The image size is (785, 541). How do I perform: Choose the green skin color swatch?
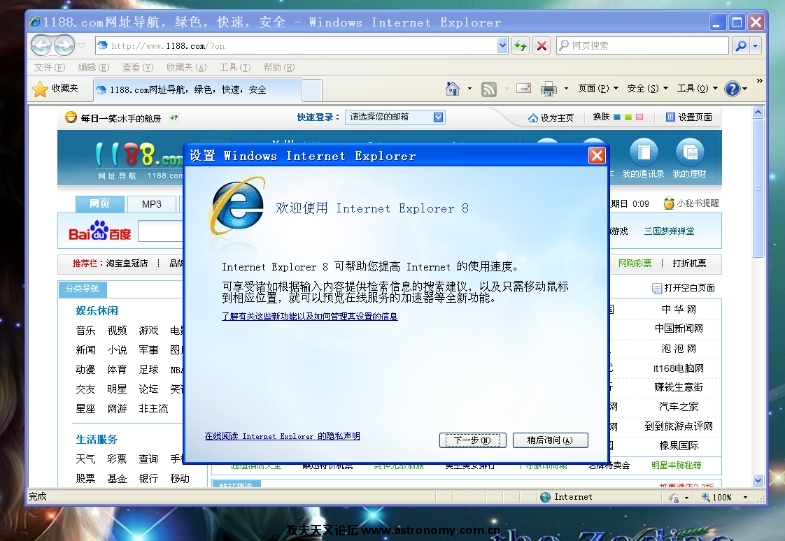pos(628,117)
